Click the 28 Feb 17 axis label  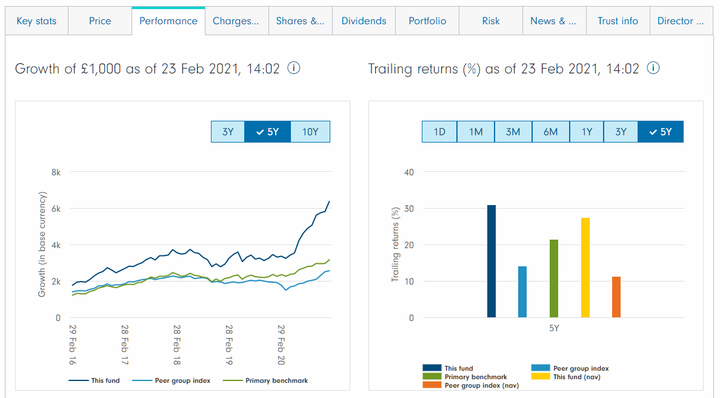point(125,345)
